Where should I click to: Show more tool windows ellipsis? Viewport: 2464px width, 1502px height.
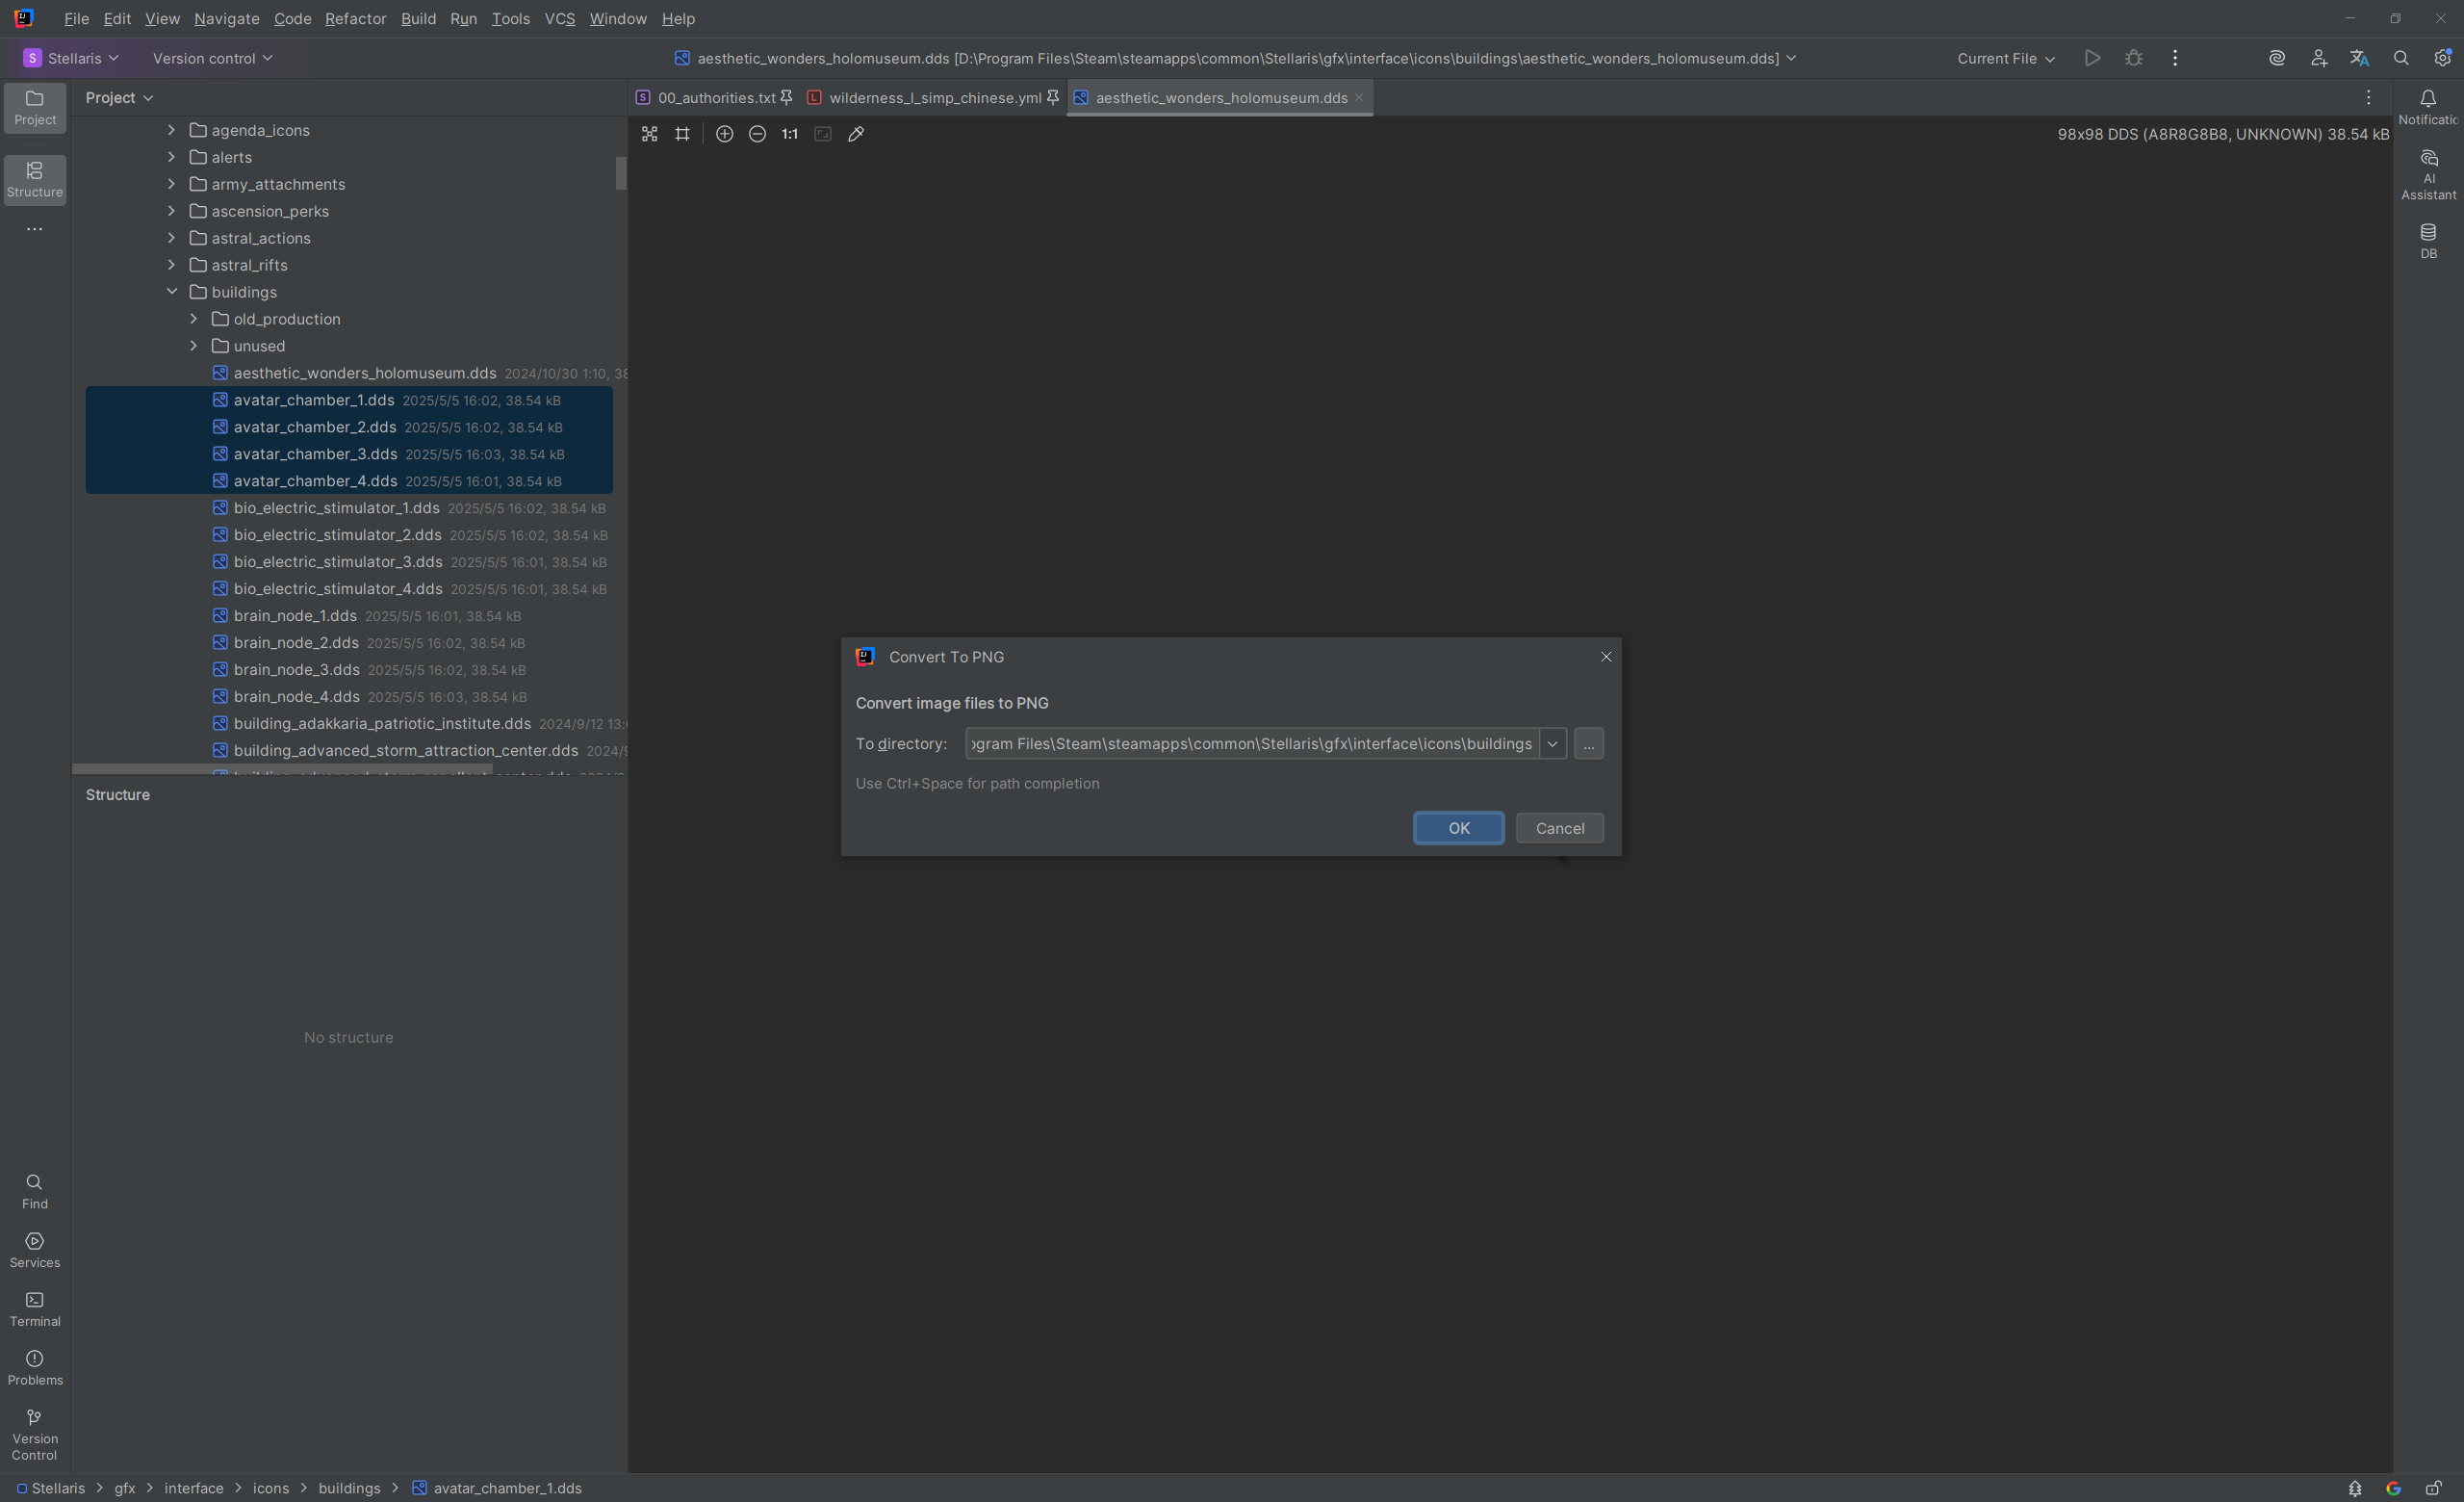(x=35, y=229)
